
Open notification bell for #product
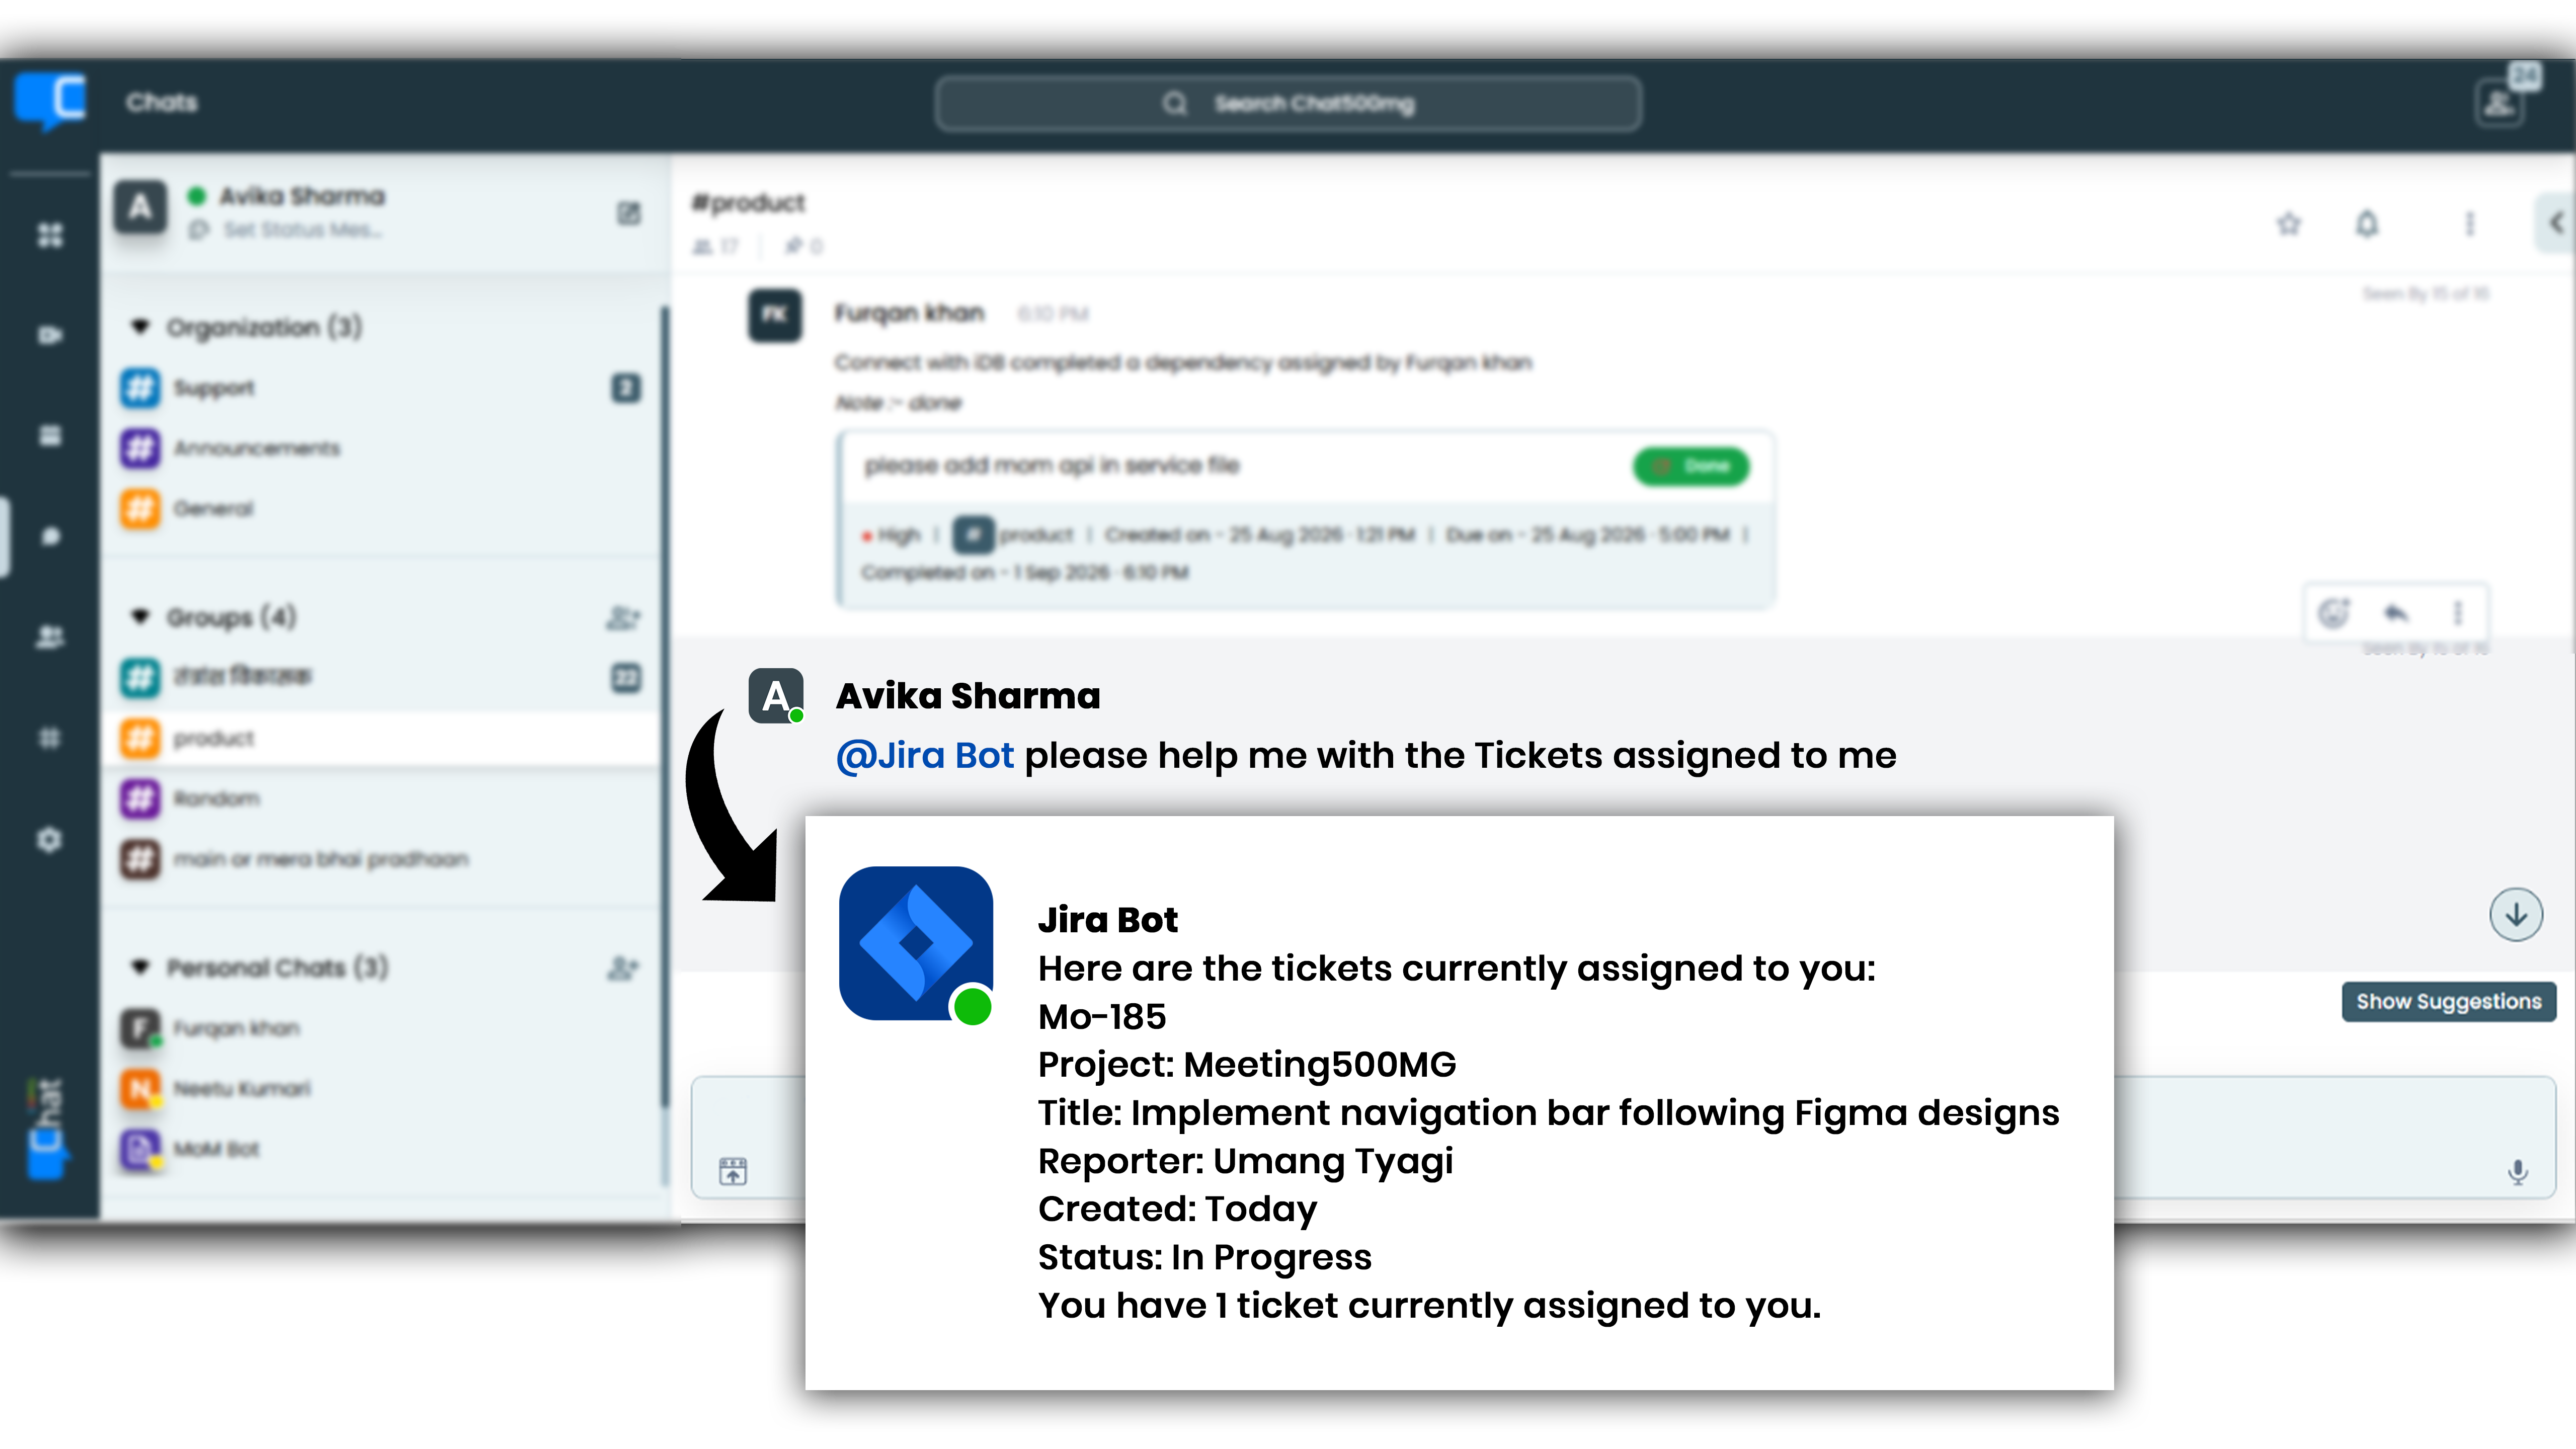(2366, 223)
